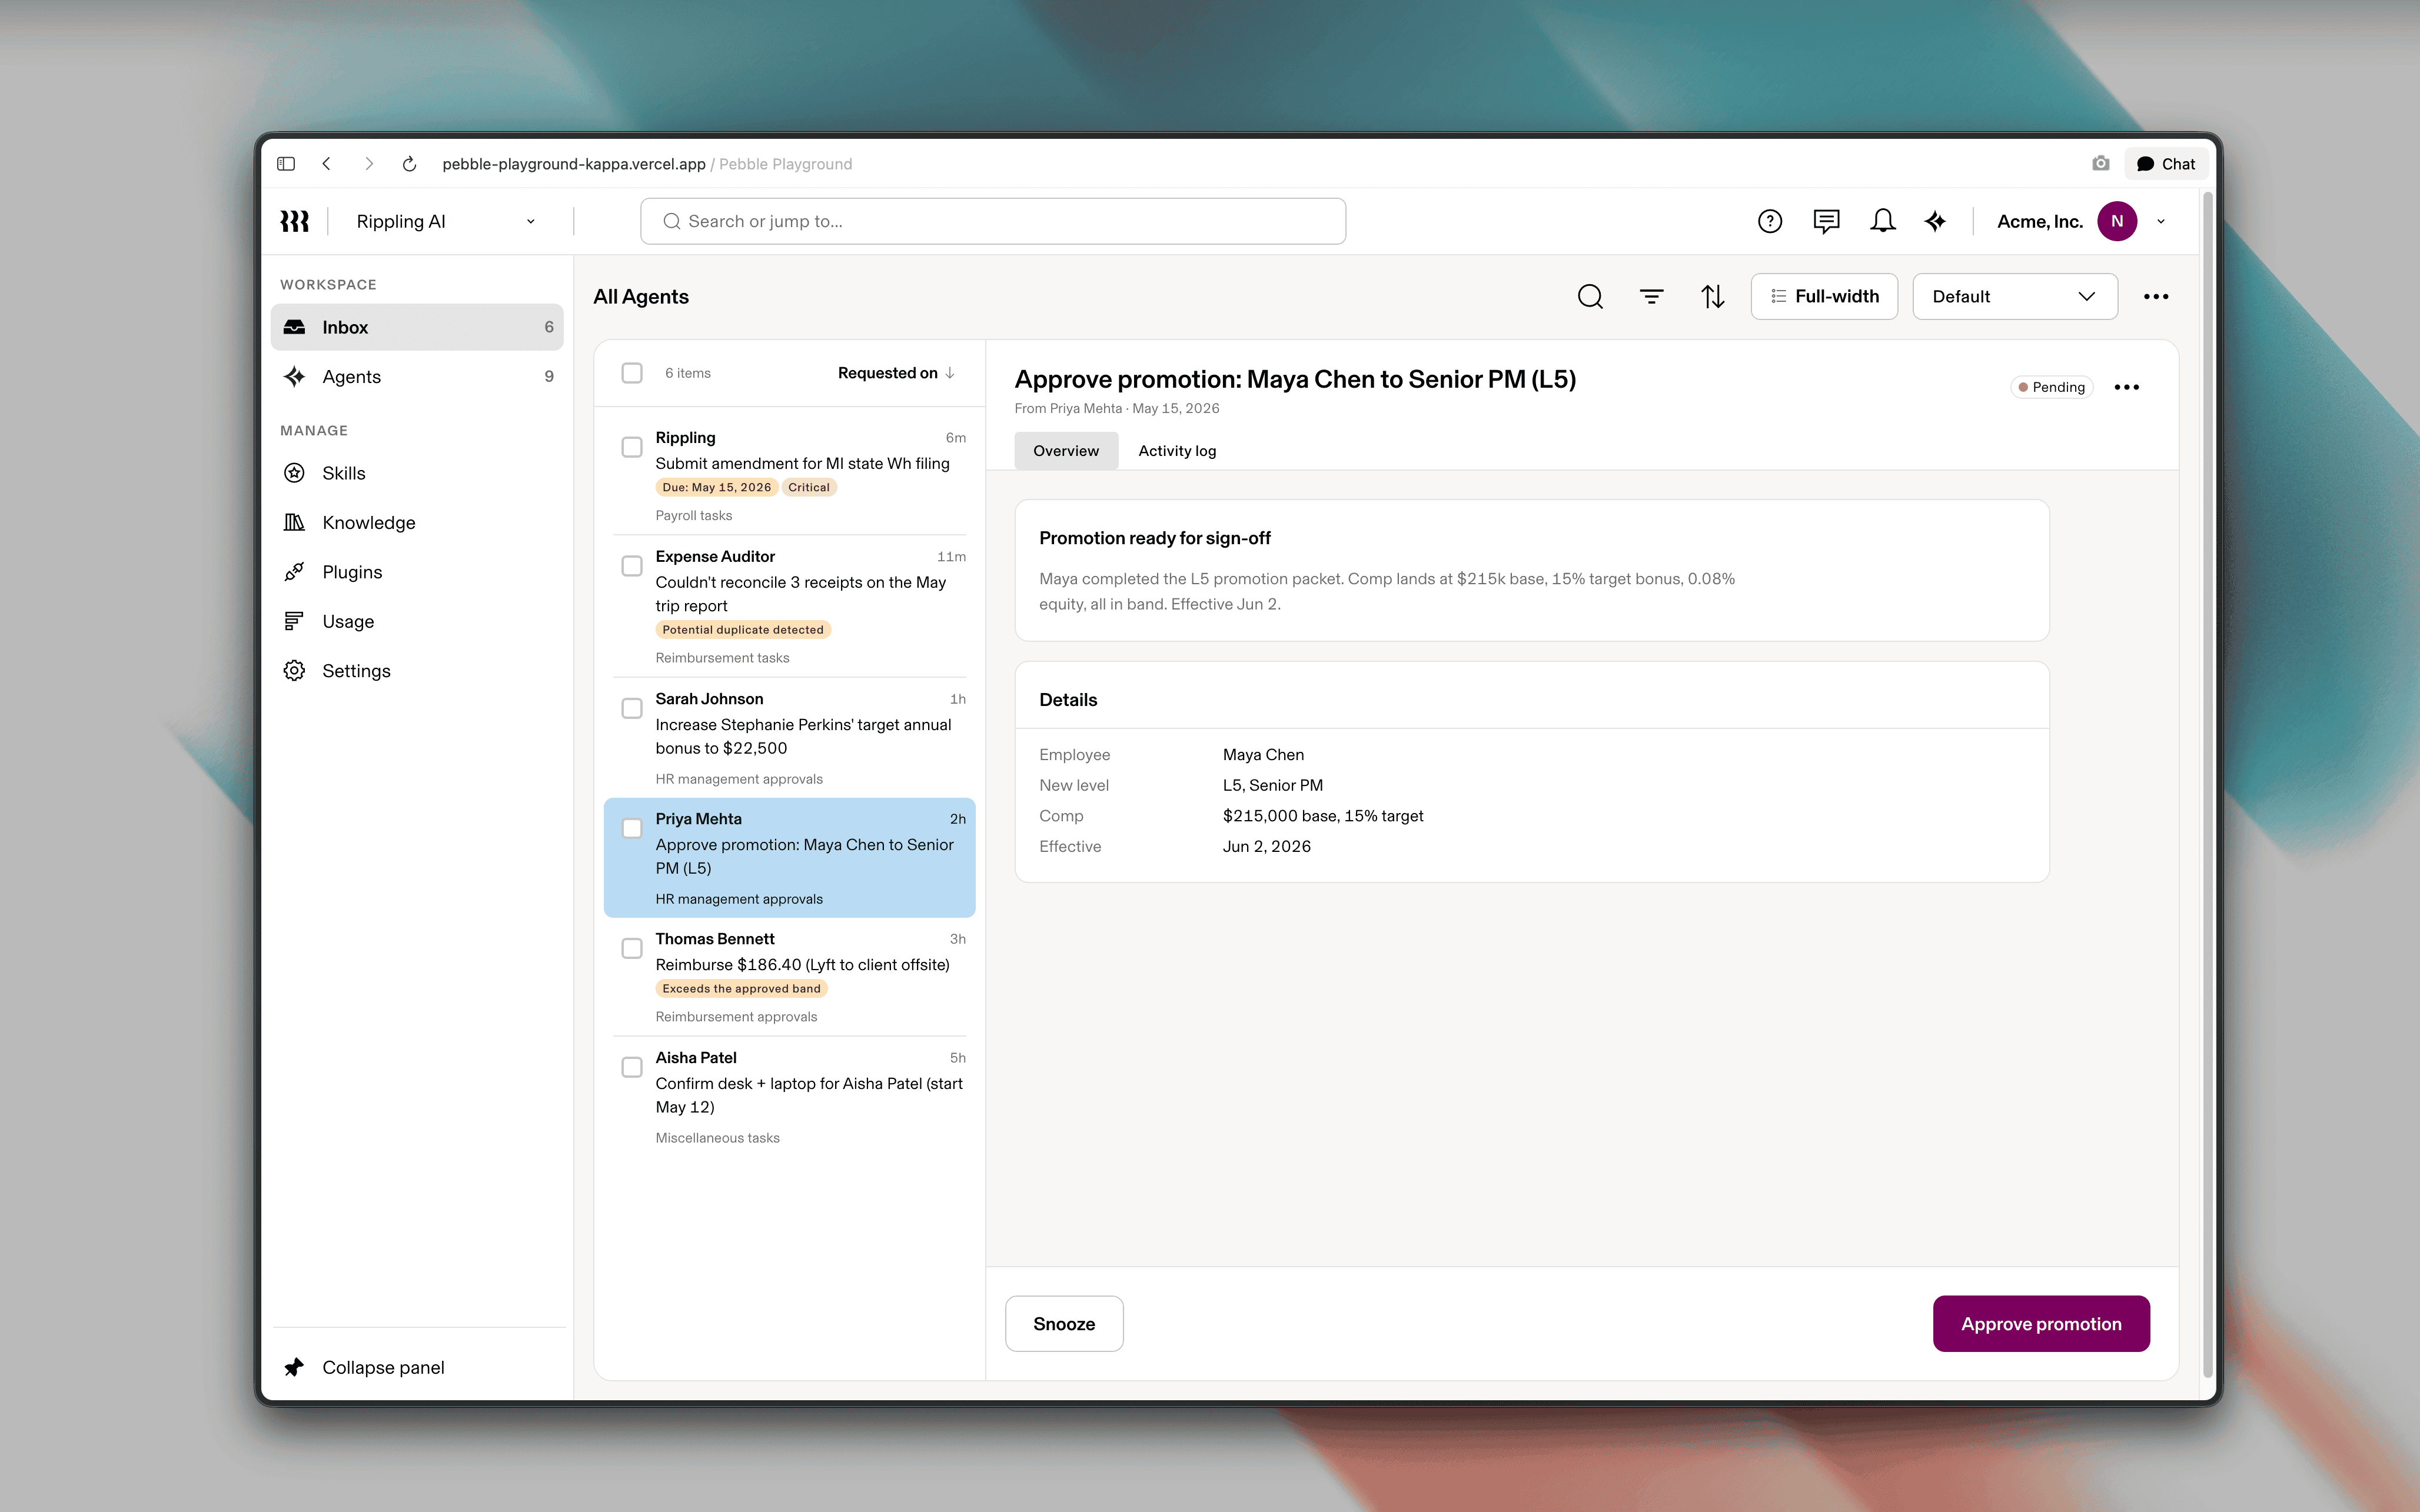Check the Aisha Patel item checkbox
This screenshot has height=1512, width=2420.
click(632, 1067)
